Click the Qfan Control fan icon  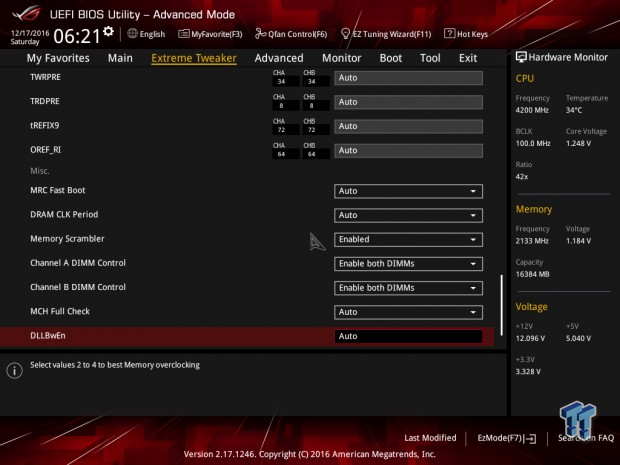coord(260,34)
